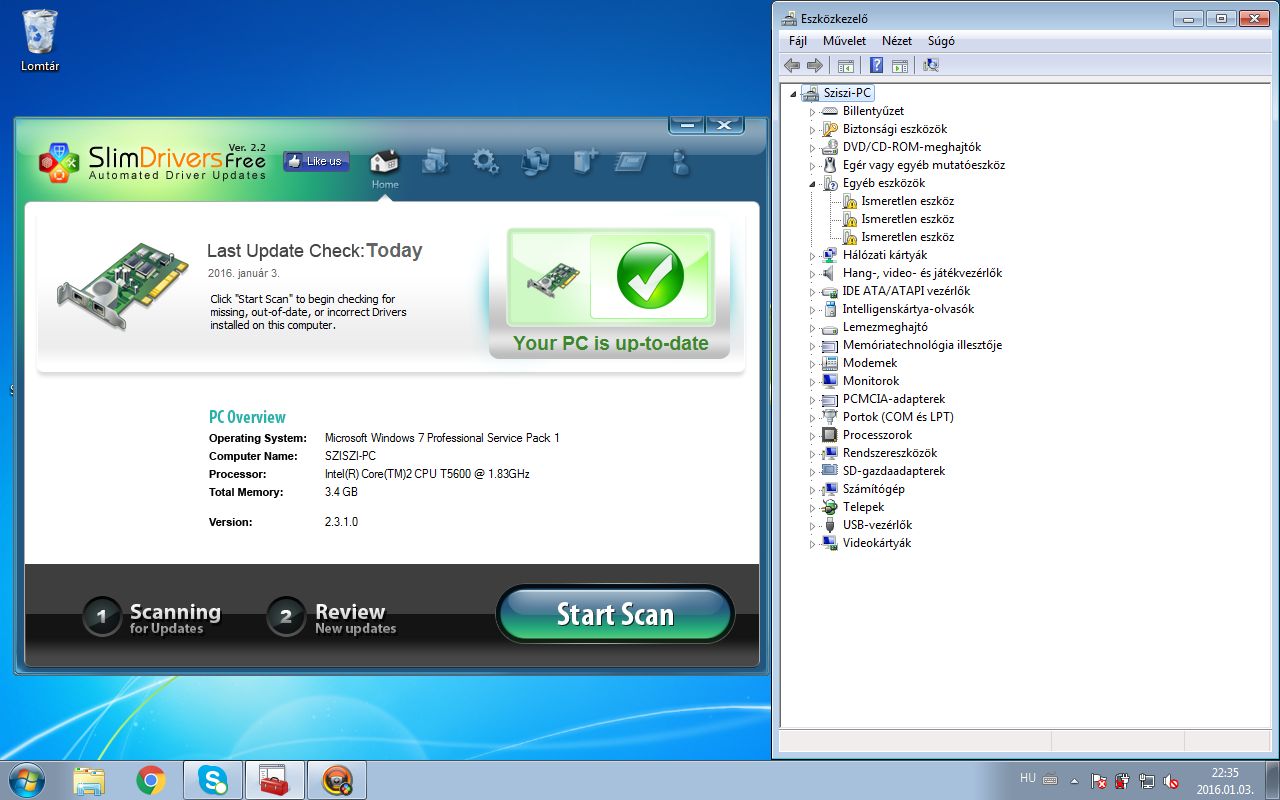Screen dimensions: 1280x800
Task: Click the HU language indicator
Action: click(x=1027, y=778)
